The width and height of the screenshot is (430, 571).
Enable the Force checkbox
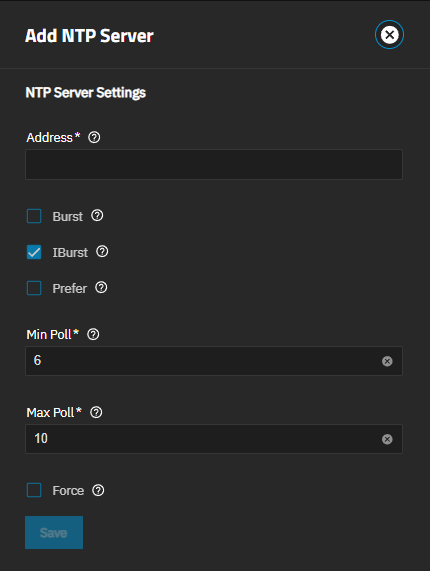click(34, 490)
